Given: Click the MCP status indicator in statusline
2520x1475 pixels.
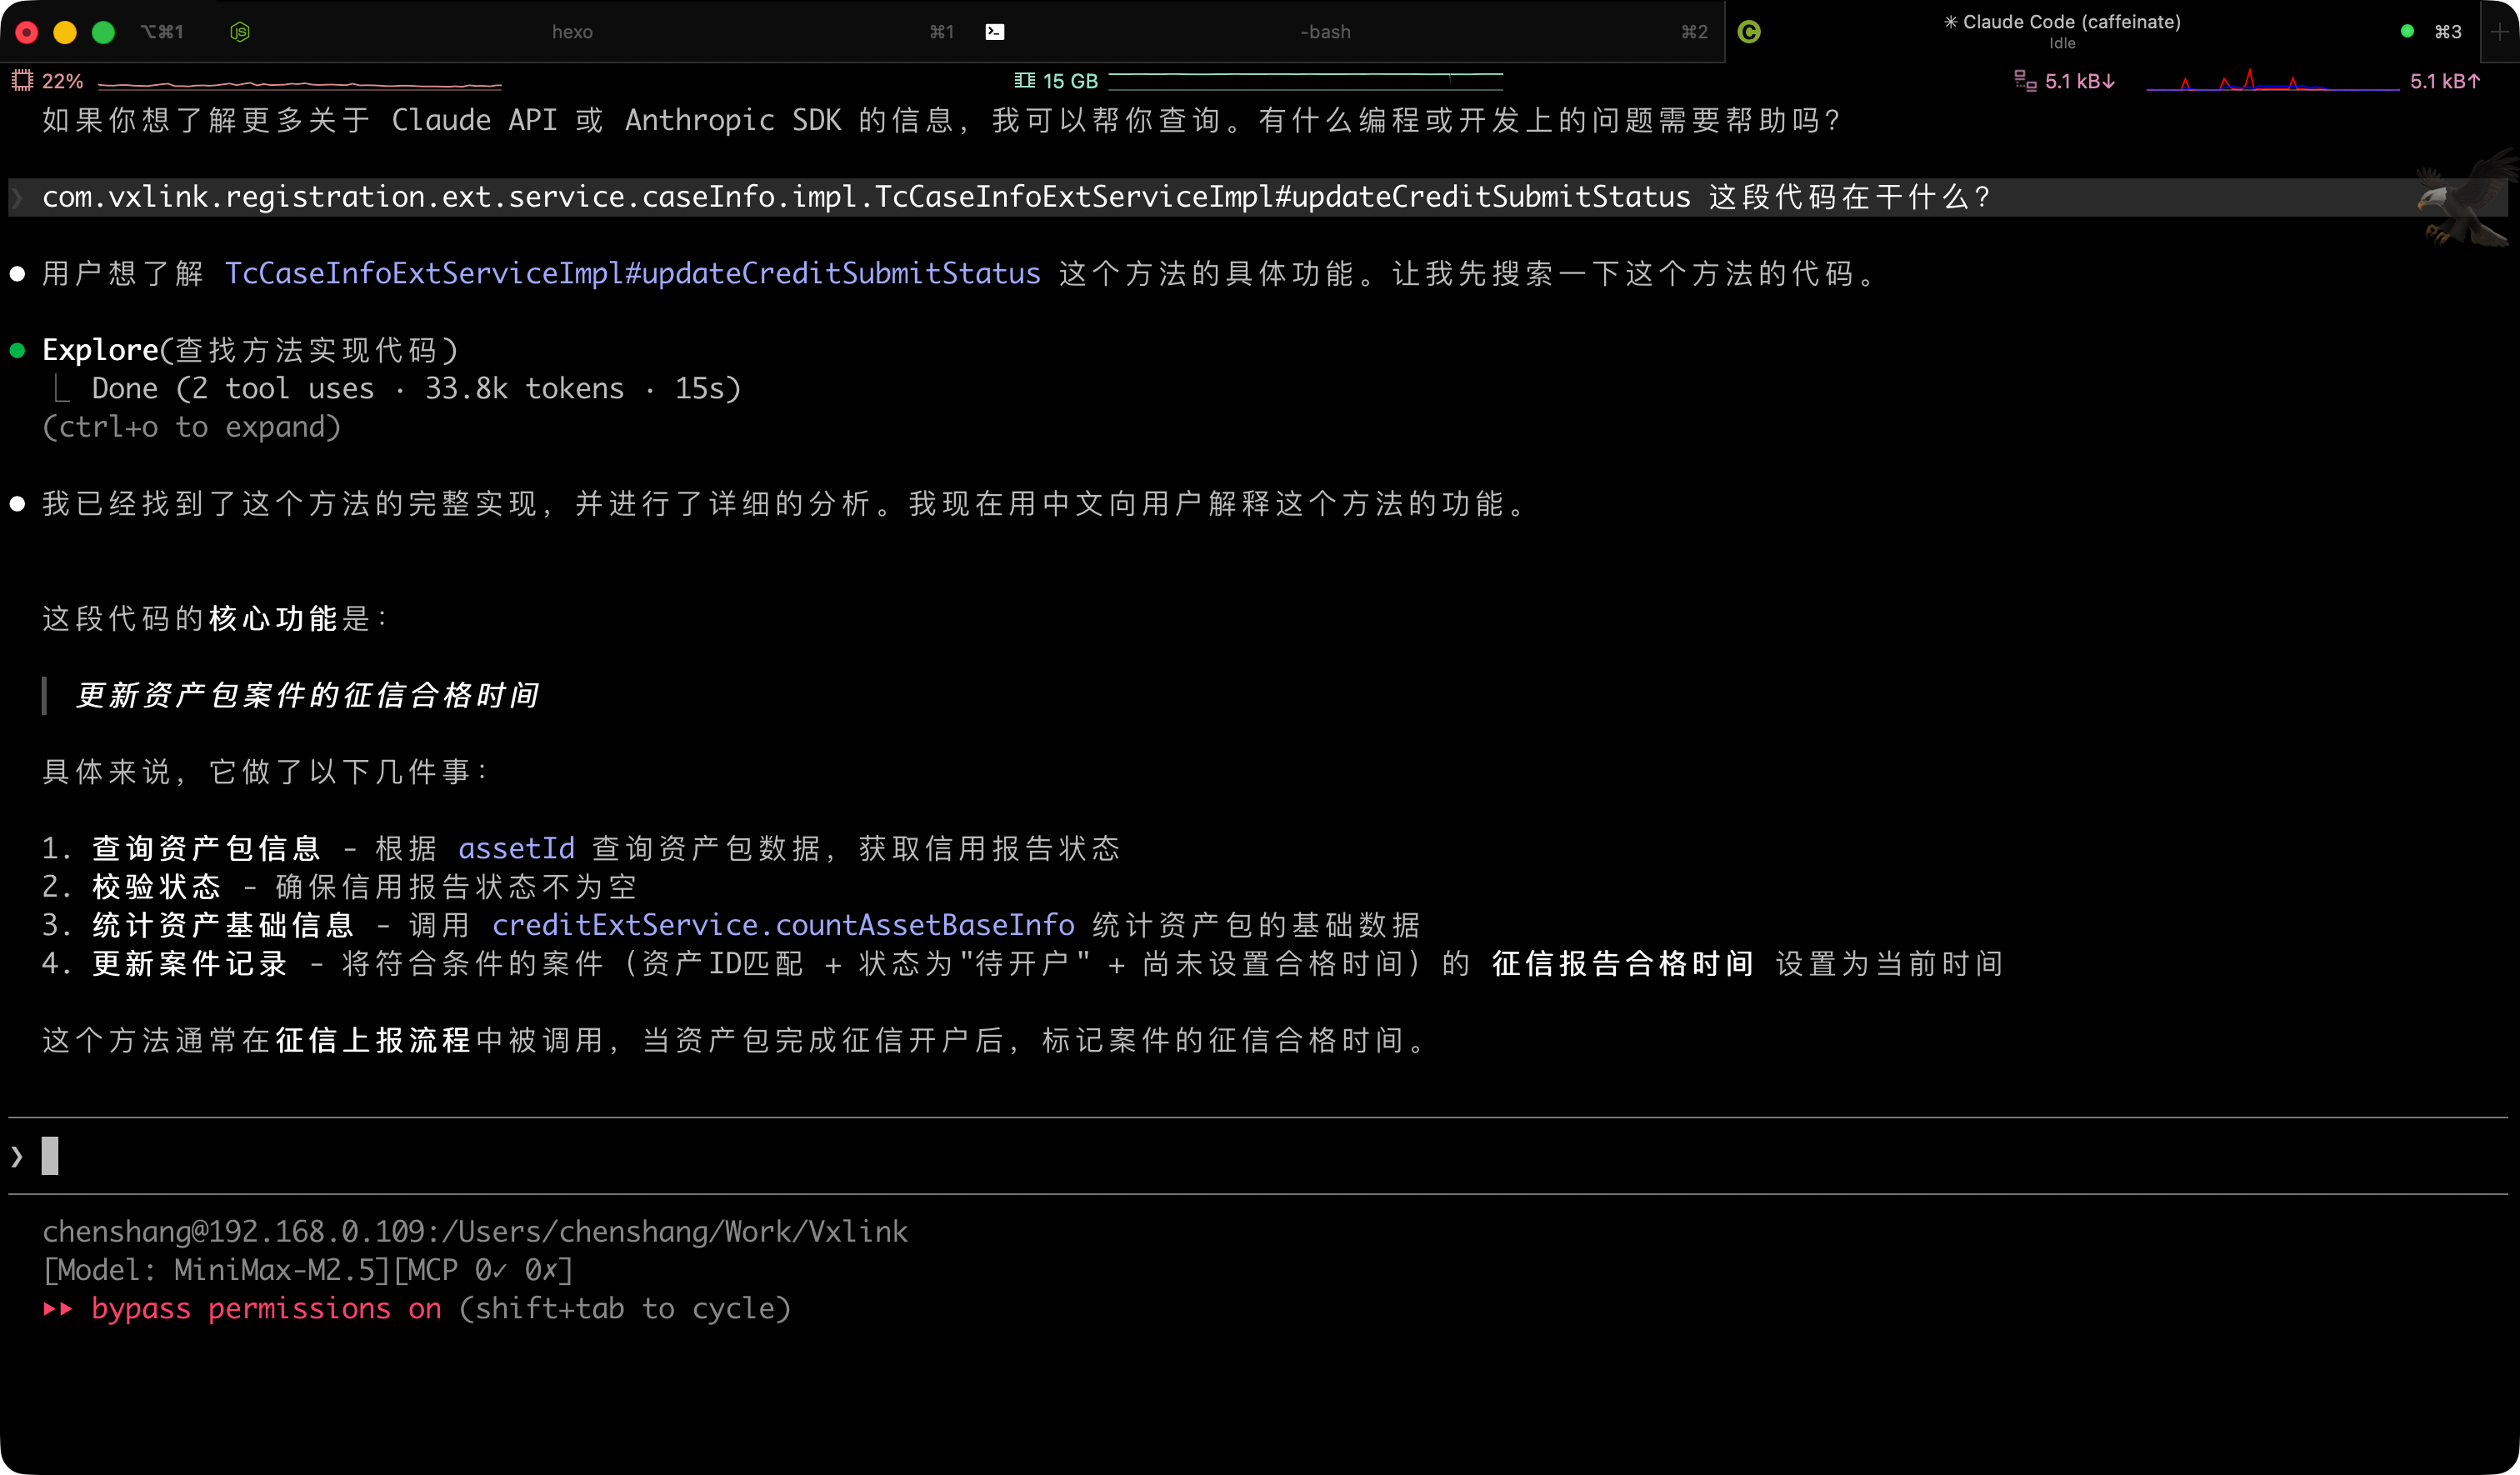Looking at the screenshot, I should tap(483, 1270).
